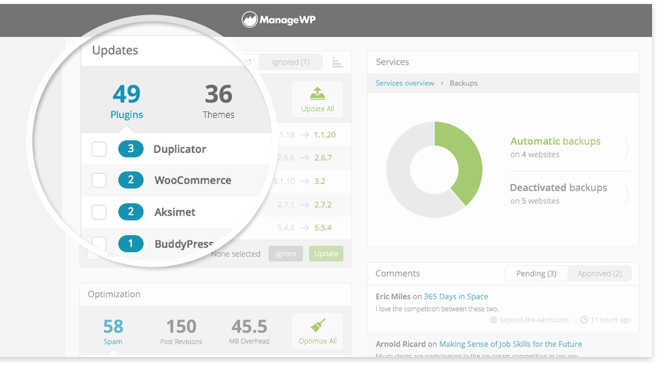Open the 365 Days in Space link
The height and width of the screenshot is (365, 658).
(456, 297)
